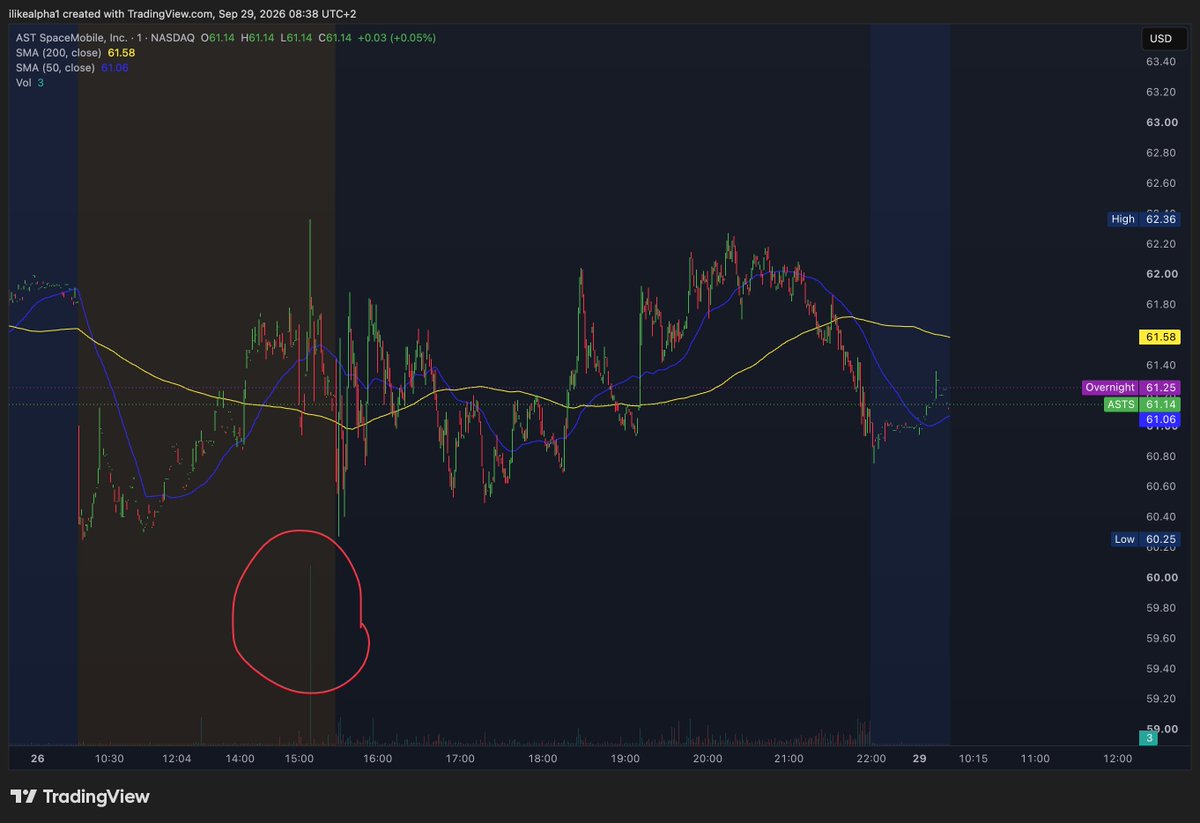Click the 61.80 price axis label

1160,304
